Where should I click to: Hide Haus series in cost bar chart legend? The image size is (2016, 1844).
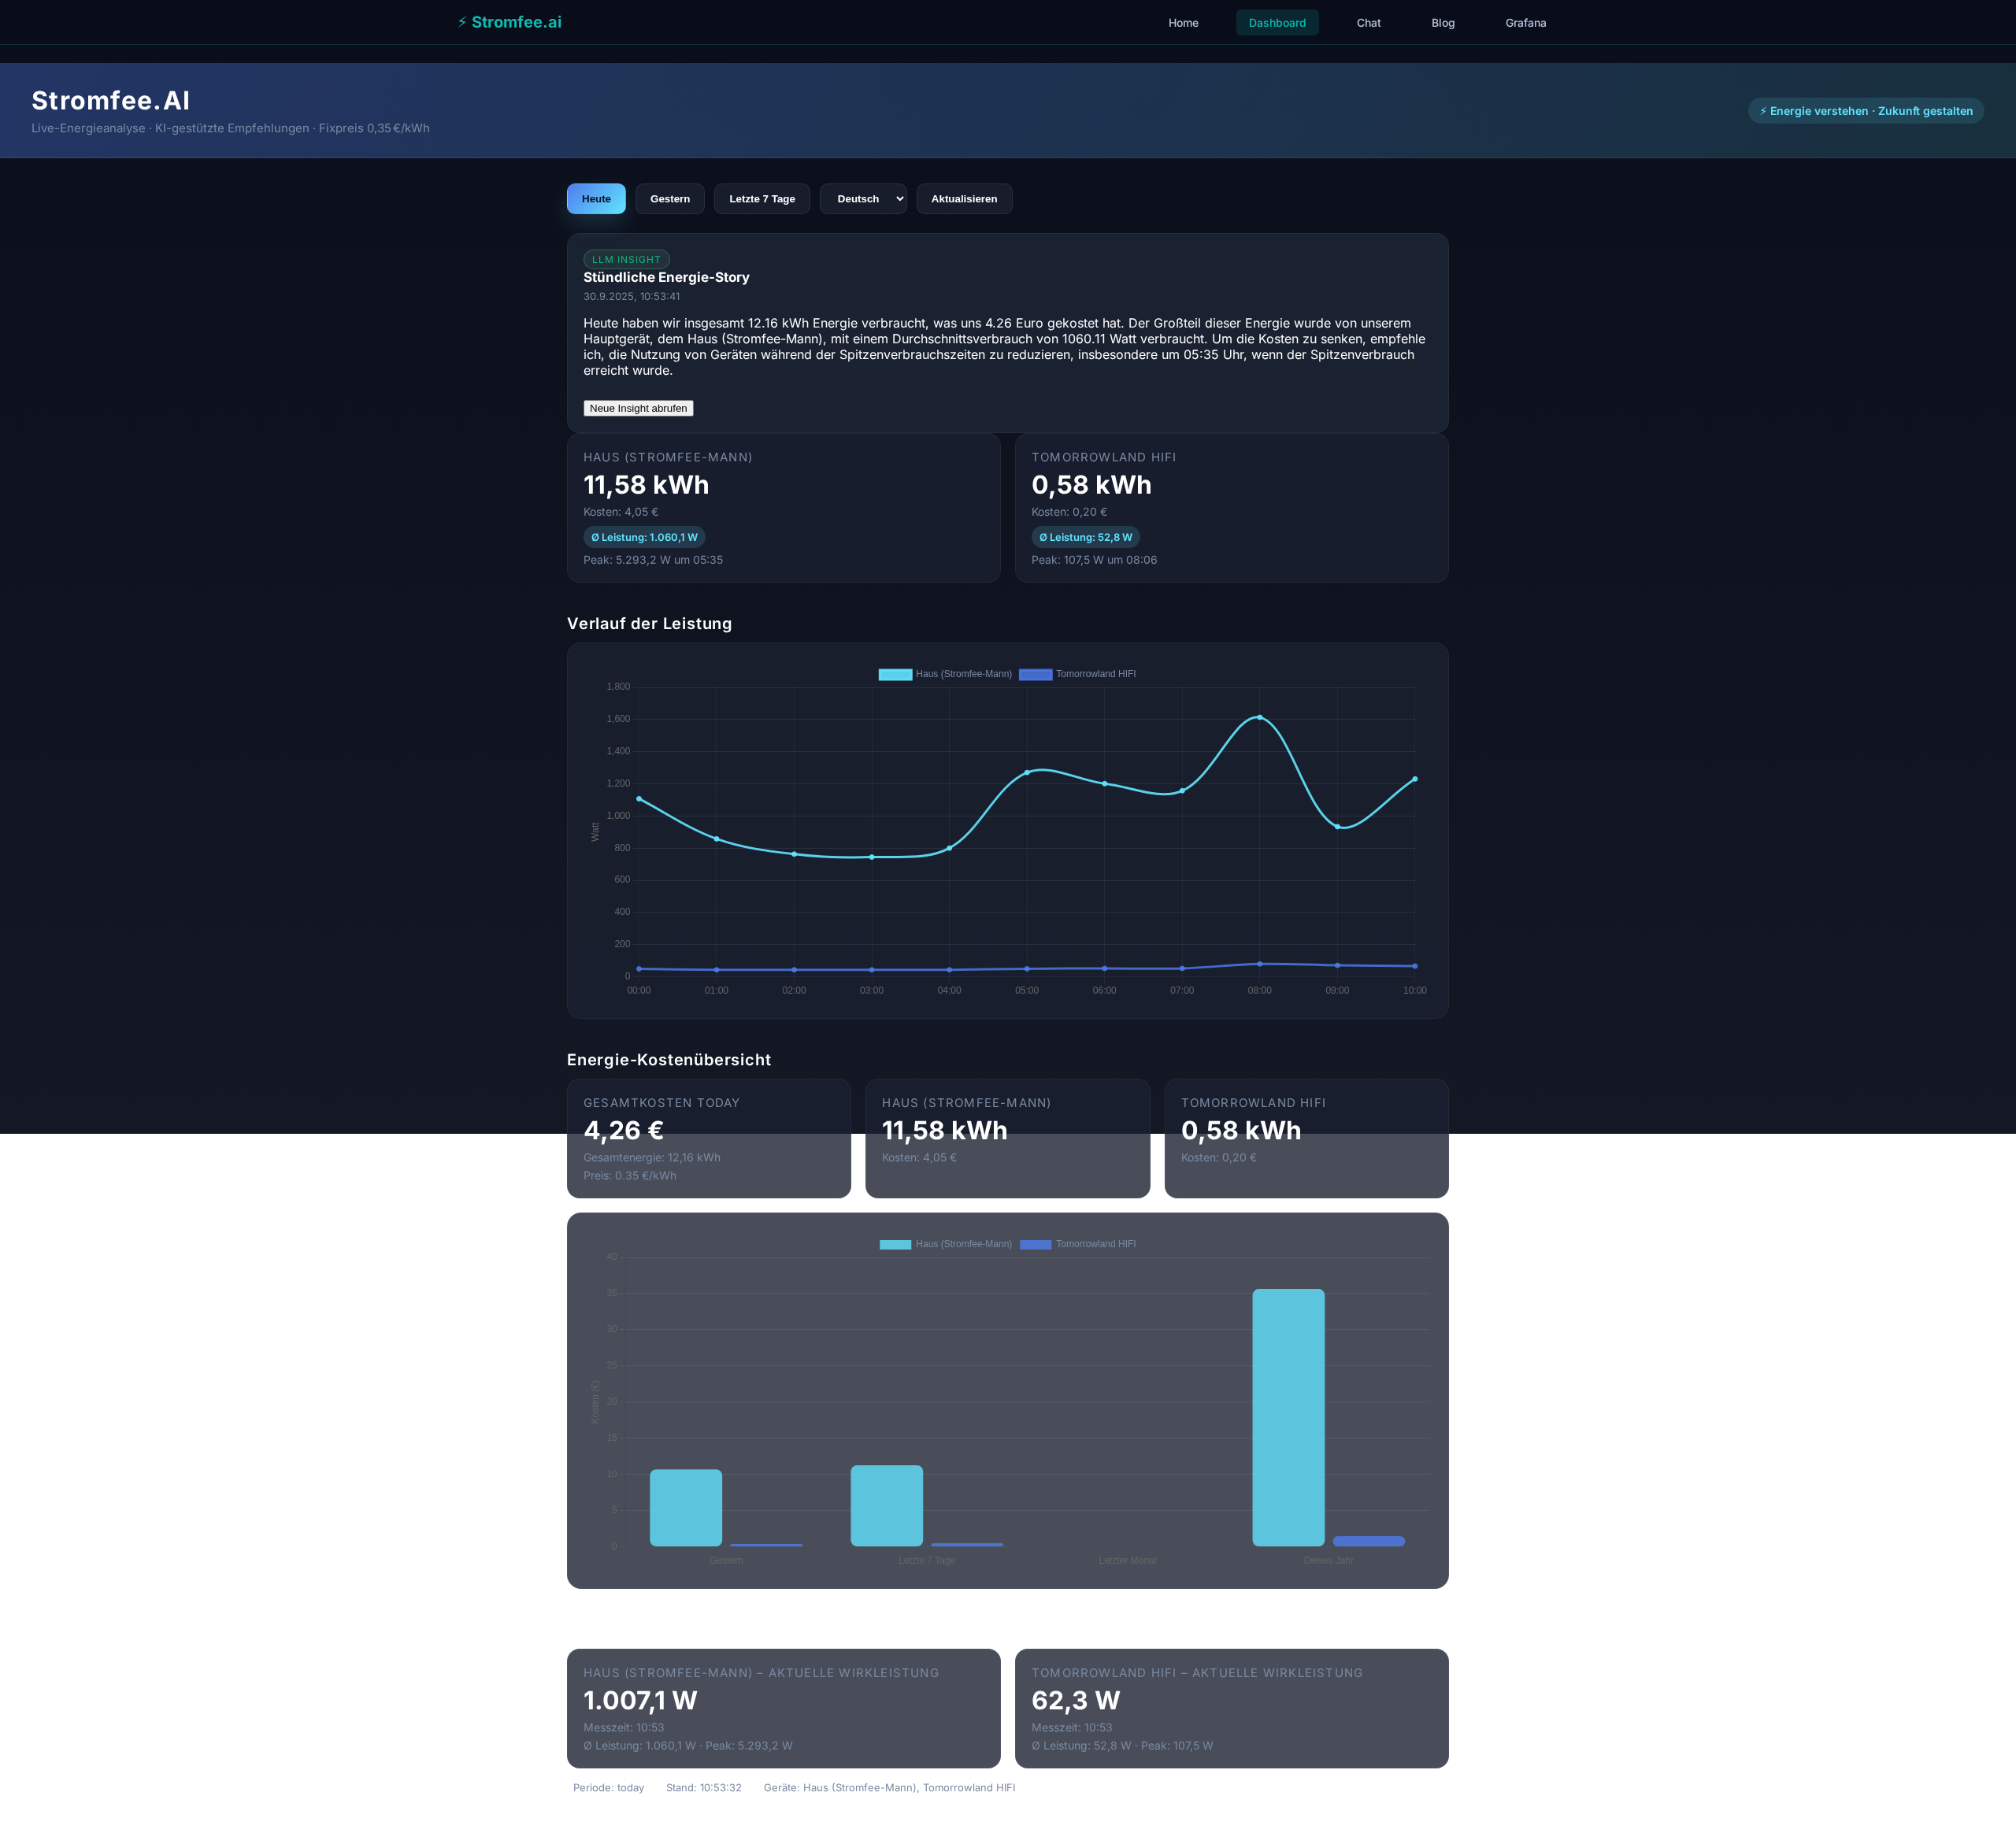click(895, 1244)
